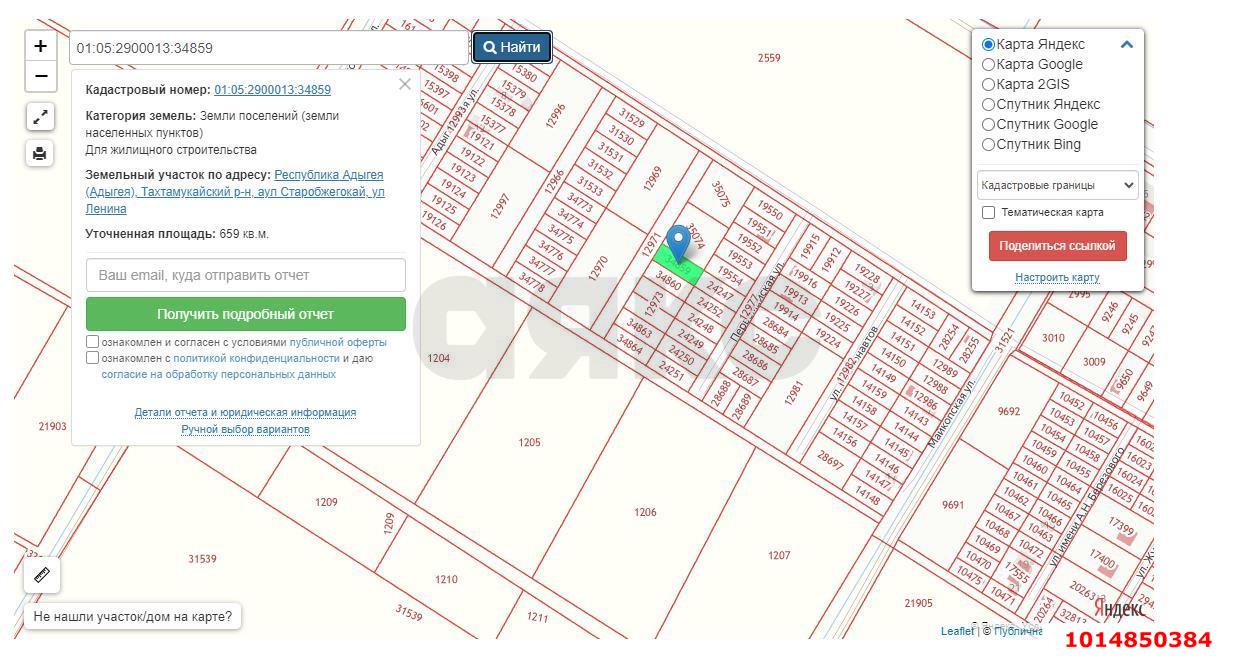
Task: Select Карта Google map layer
Action: (x=989, y=65)
